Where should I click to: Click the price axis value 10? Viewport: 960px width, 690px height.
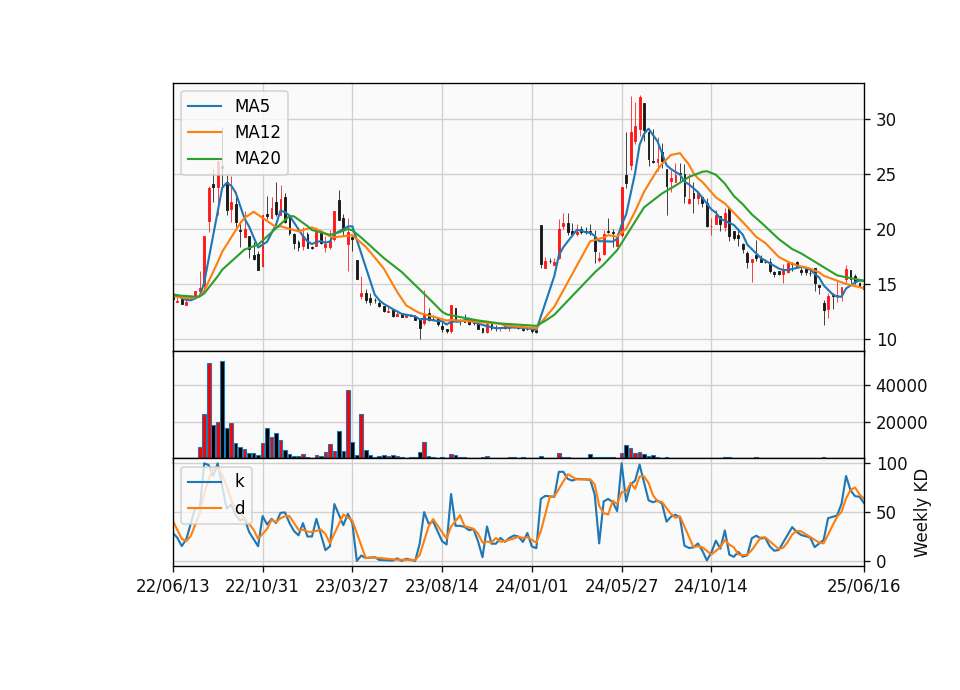886,340
